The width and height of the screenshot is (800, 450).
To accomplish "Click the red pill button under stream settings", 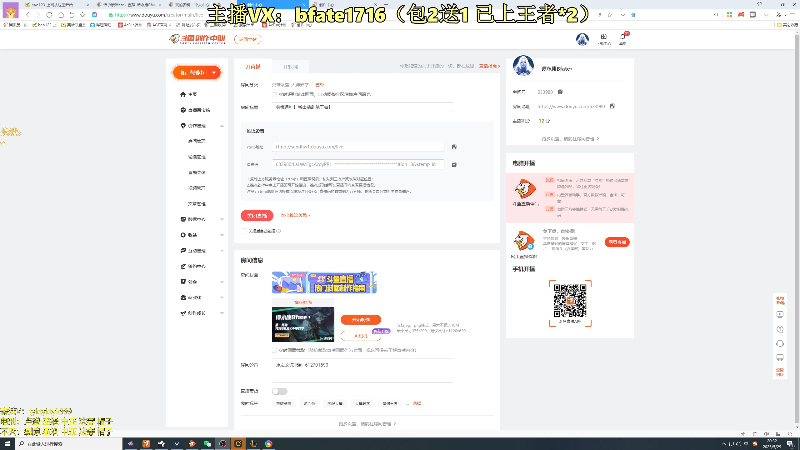I will pyautogui.click(x=257, y=216).
